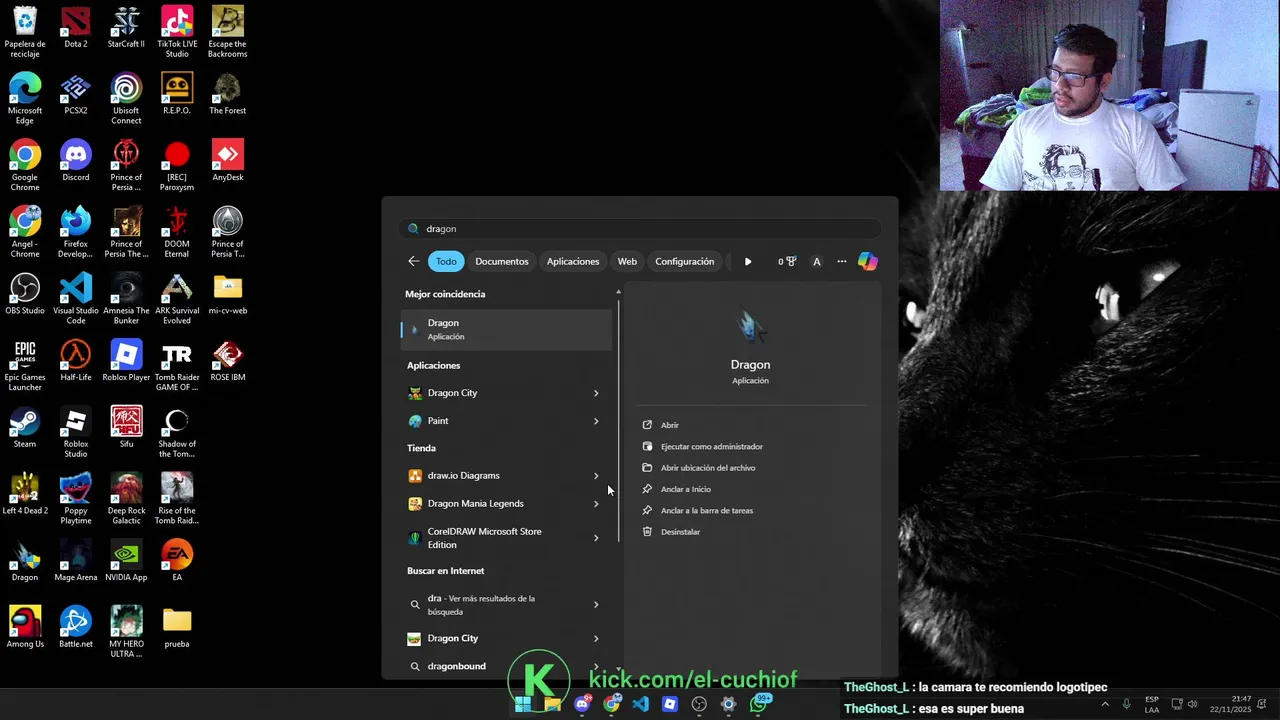Expand the Dragon City web result chevron
Screen dimensions: 1280x720
click(x=596, y=638)
